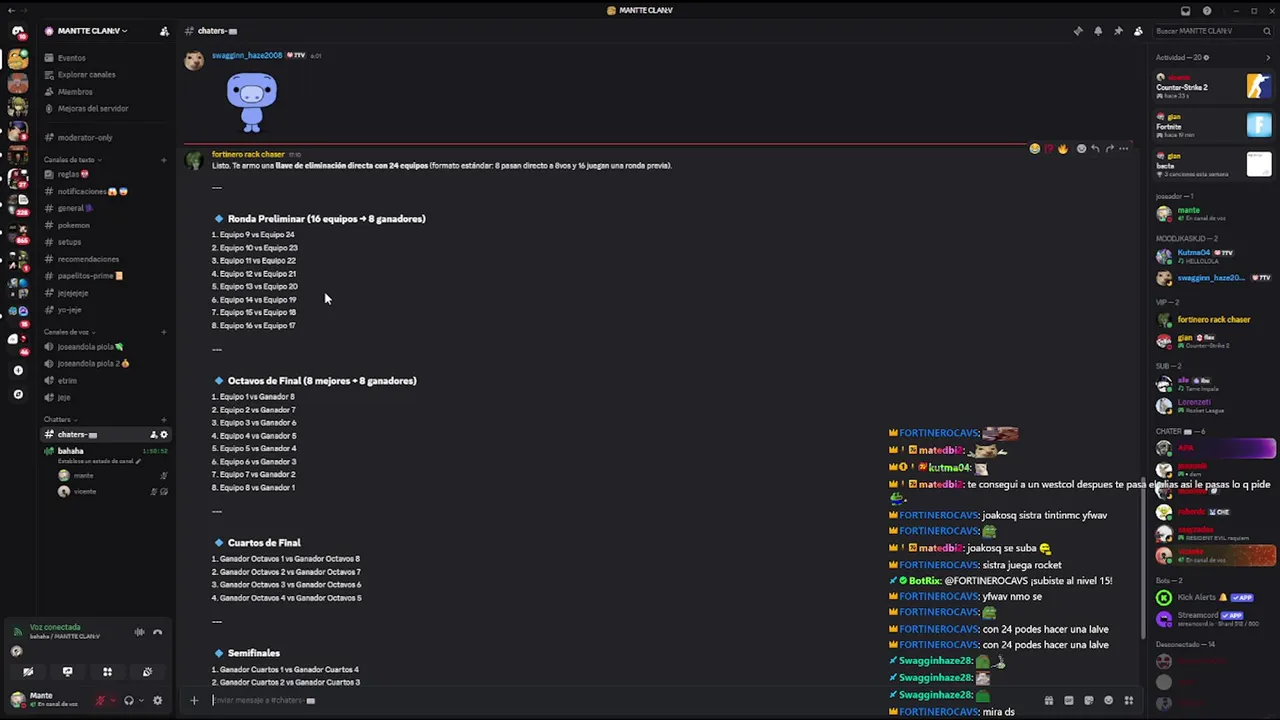The height and width of the screenshot is (720, 1280).
Task: Toggle the camera on
Action: [x=28, y=672]
